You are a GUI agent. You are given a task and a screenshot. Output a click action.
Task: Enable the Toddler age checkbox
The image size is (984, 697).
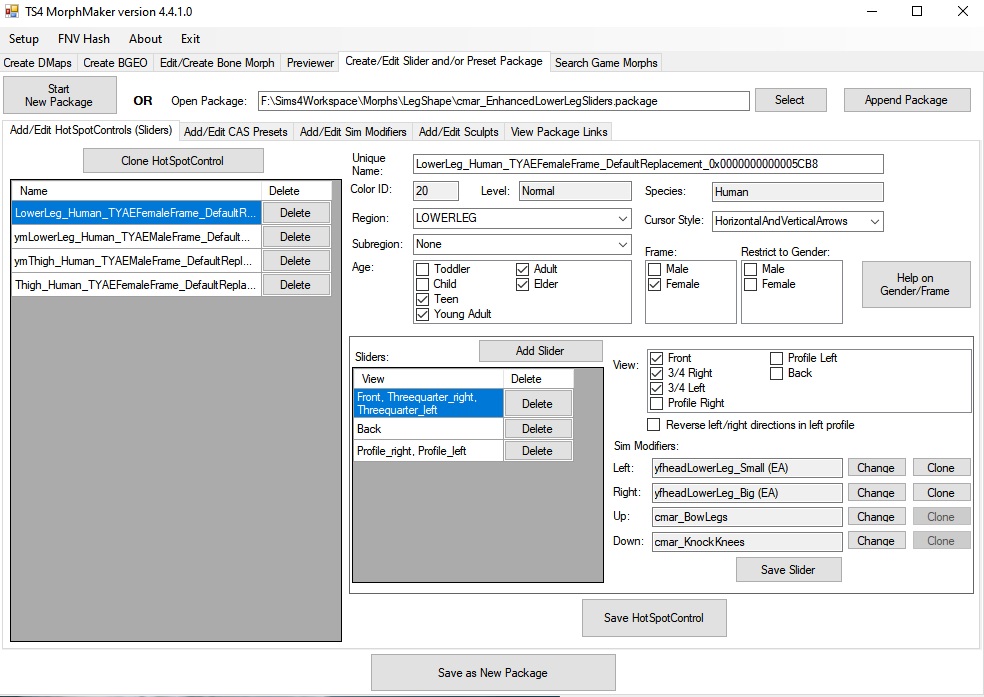pos(423,268)
